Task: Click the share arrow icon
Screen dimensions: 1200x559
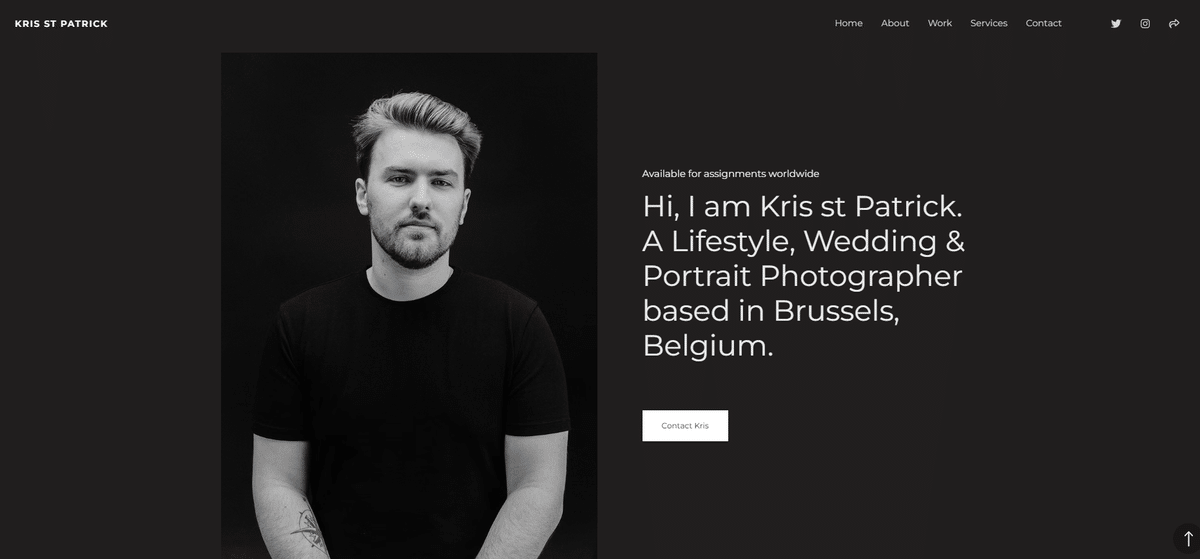Action: pos(1174,23)
